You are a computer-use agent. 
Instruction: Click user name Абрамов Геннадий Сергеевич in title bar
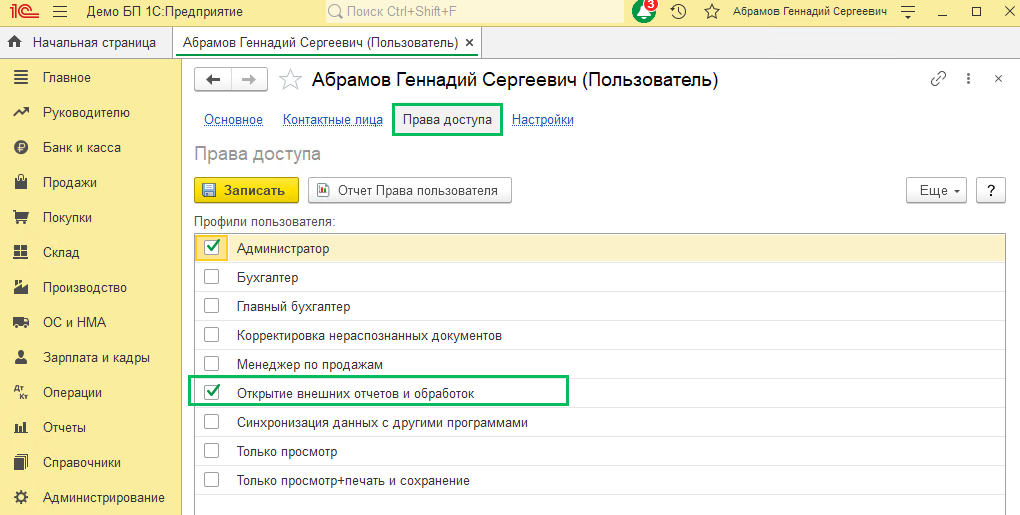(x=810, y=12)
